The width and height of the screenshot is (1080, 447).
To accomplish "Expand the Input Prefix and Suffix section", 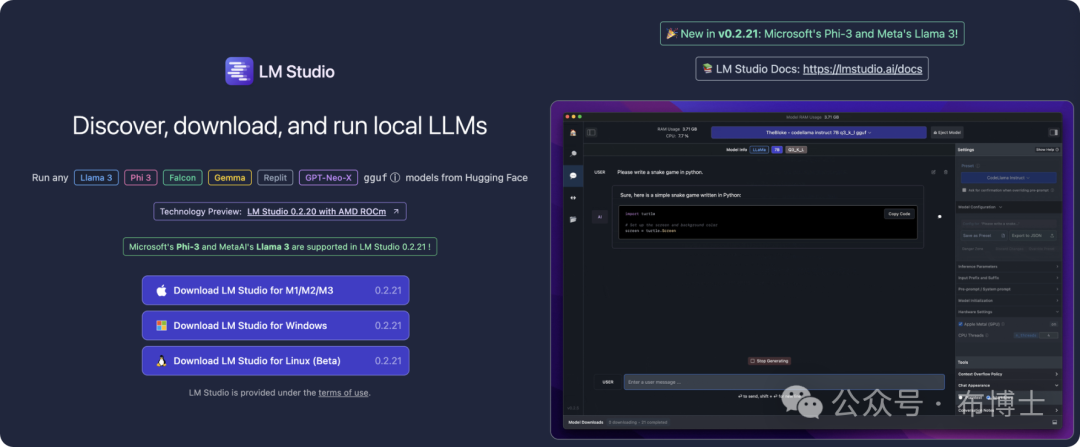I will (1007, 278).
